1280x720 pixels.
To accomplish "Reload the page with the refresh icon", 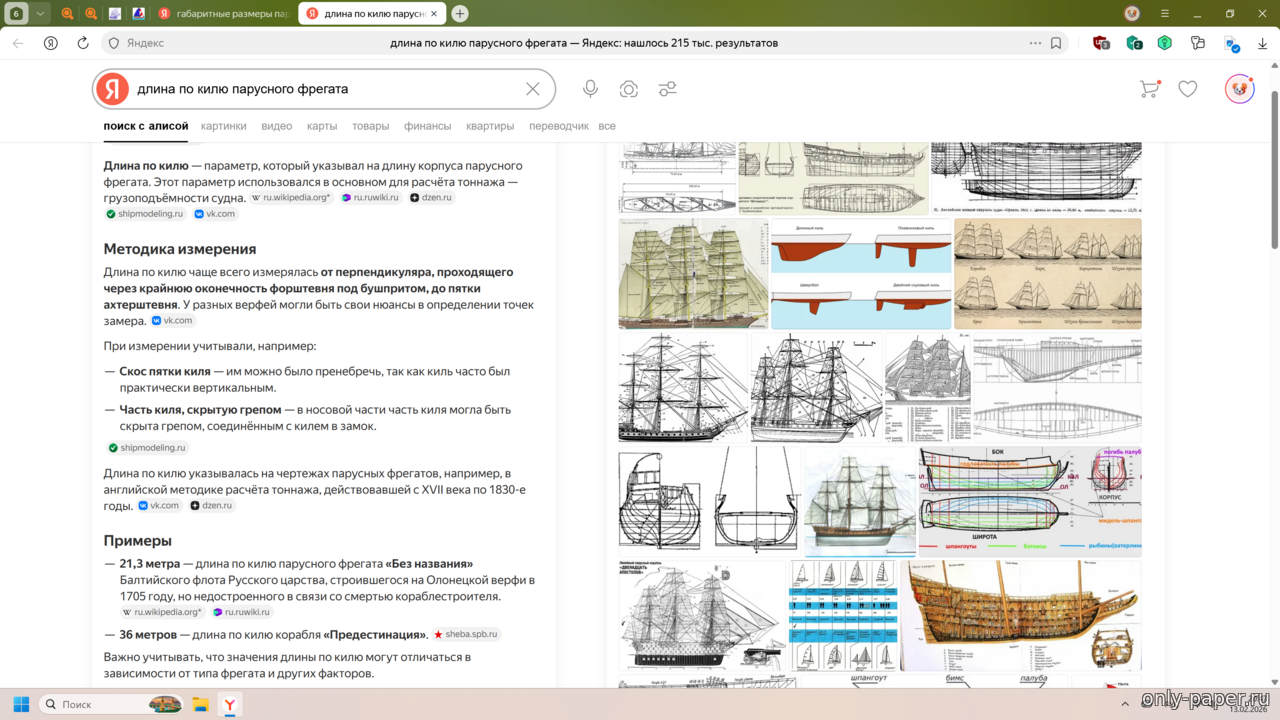I will click(x=83, y=43).
